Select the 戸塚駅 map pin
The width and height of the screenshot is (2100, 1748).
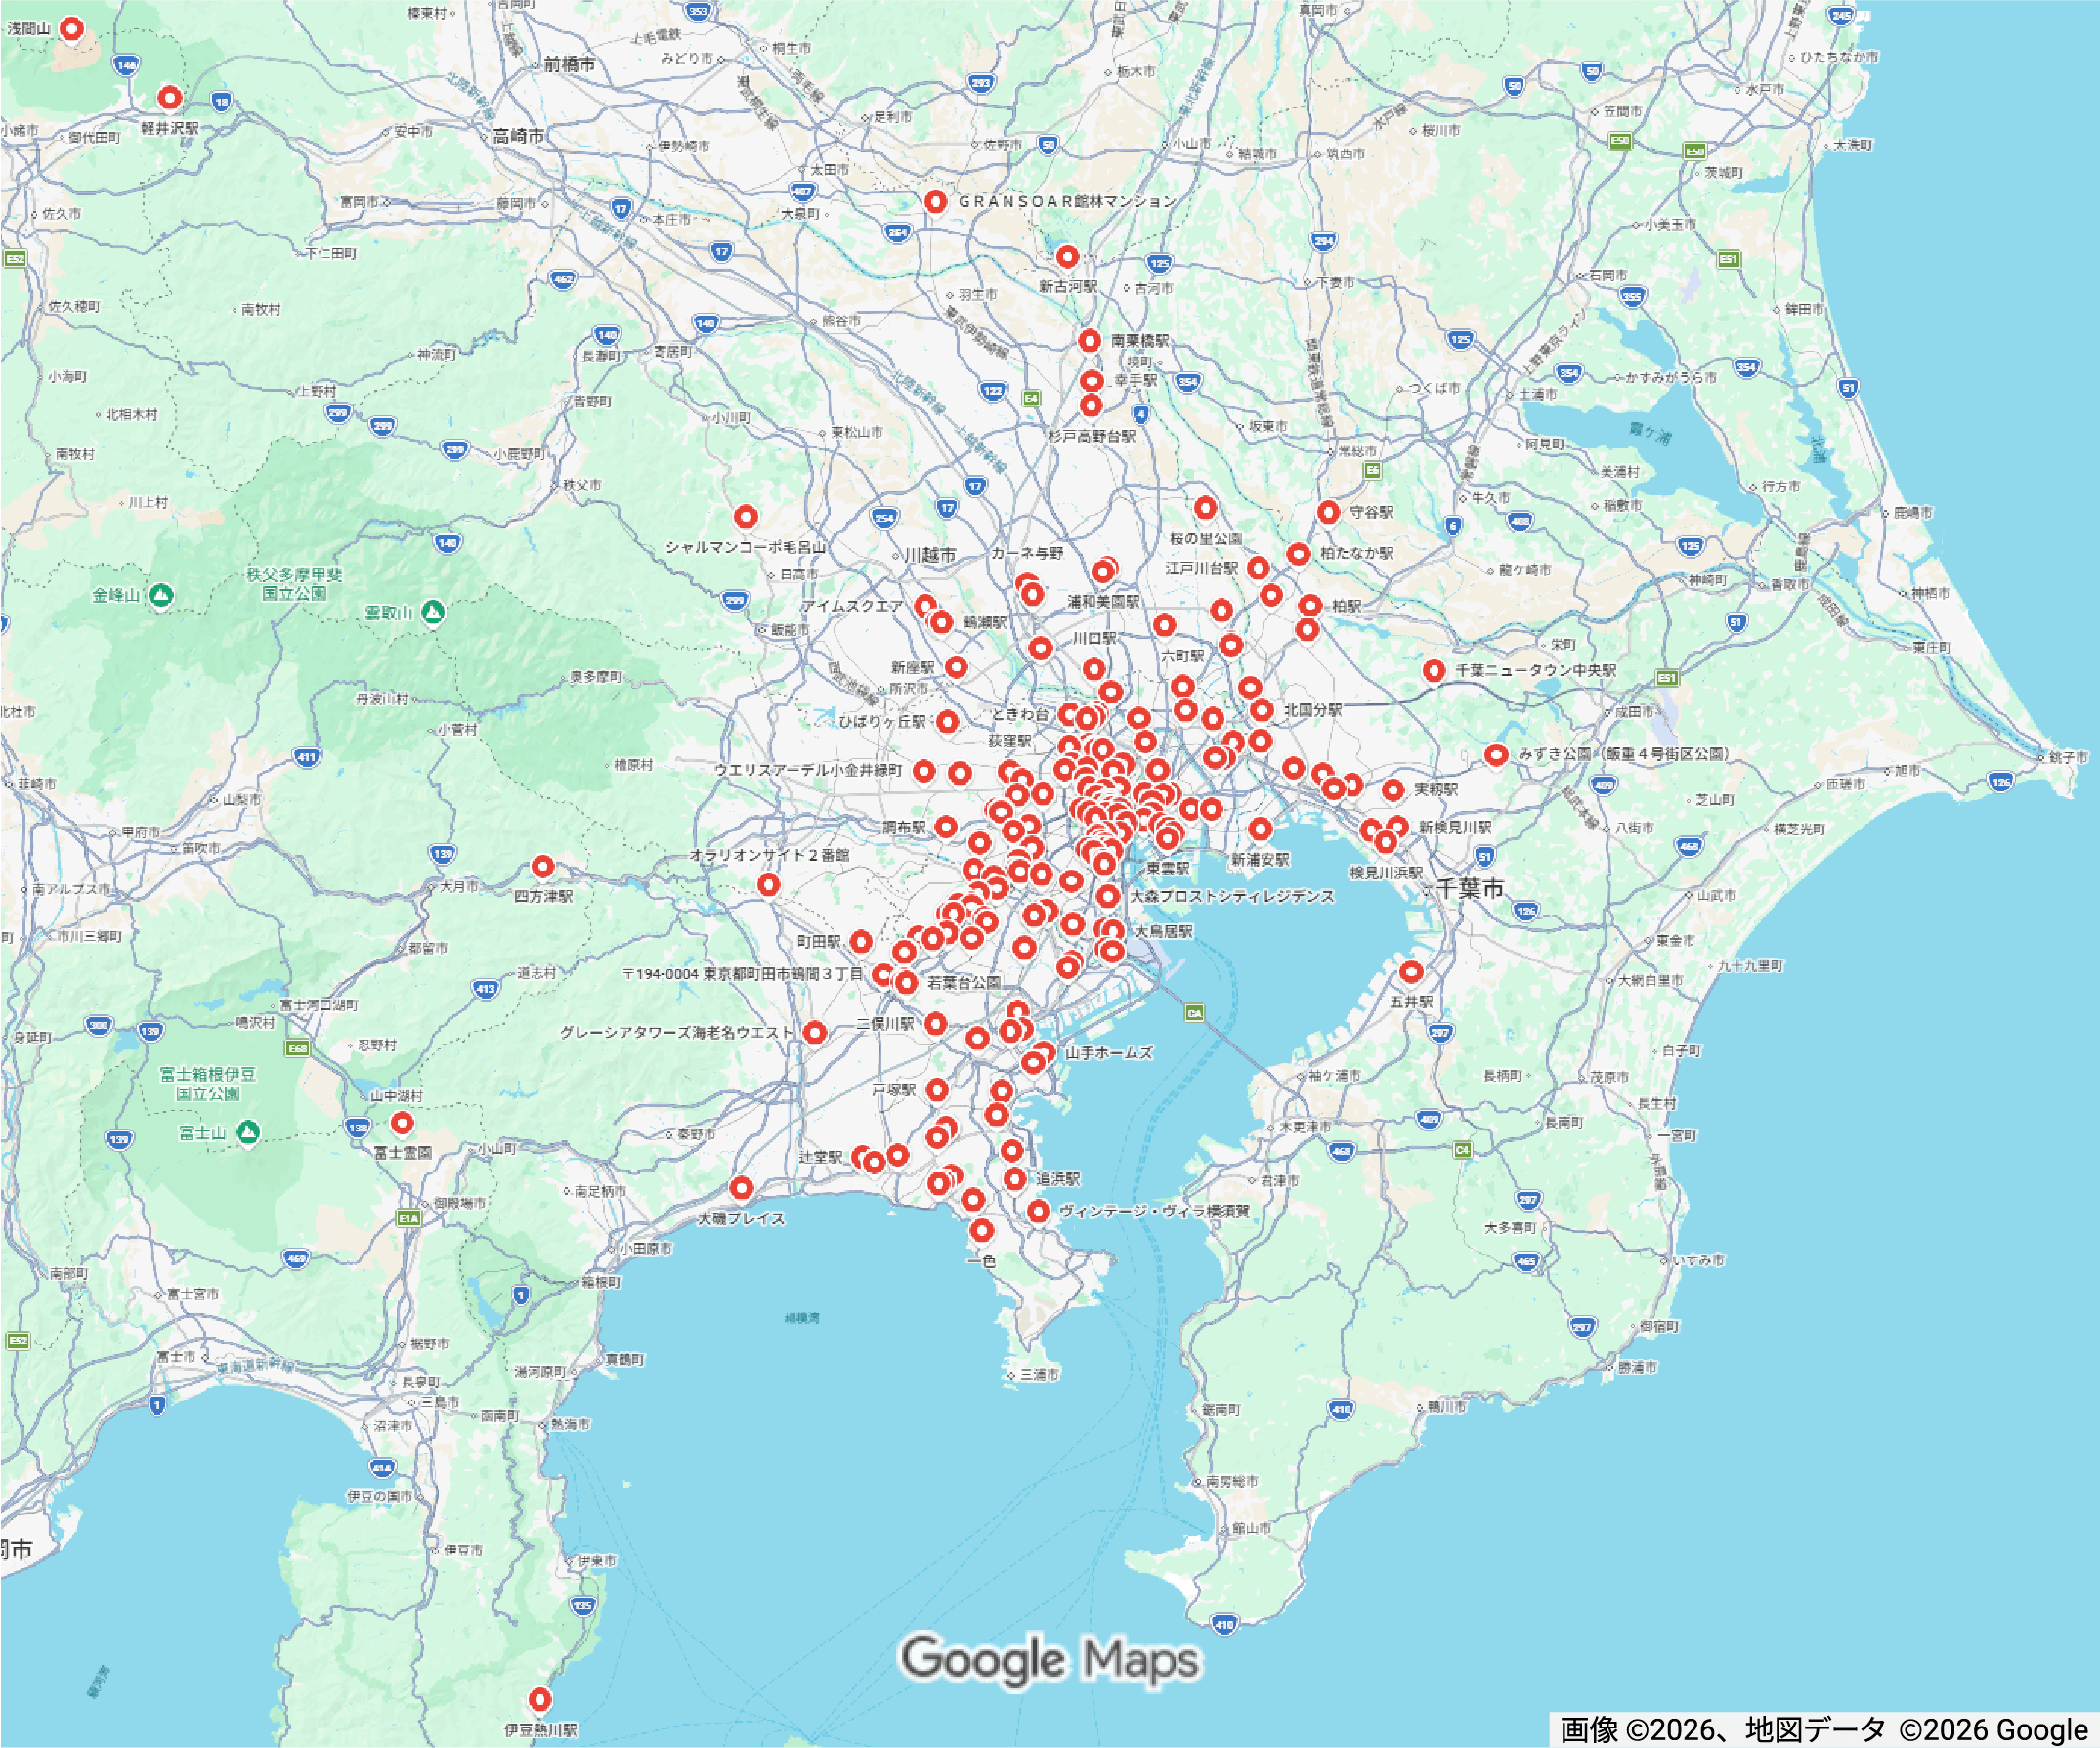coord(937,1089)
